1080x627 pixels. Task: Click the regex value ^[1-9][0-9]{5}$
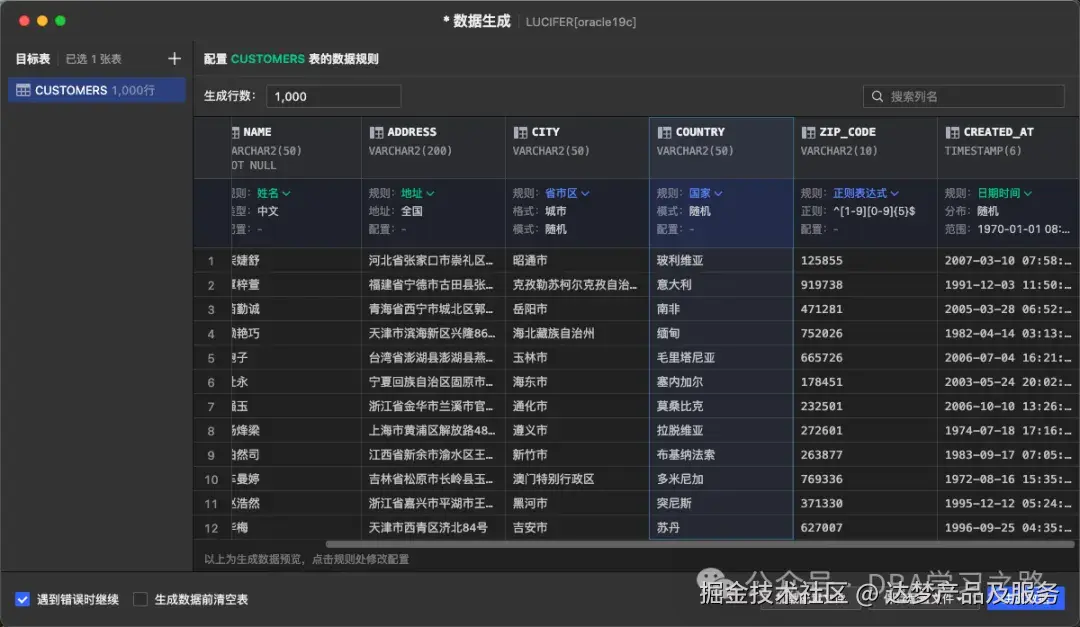pos(873,212)
